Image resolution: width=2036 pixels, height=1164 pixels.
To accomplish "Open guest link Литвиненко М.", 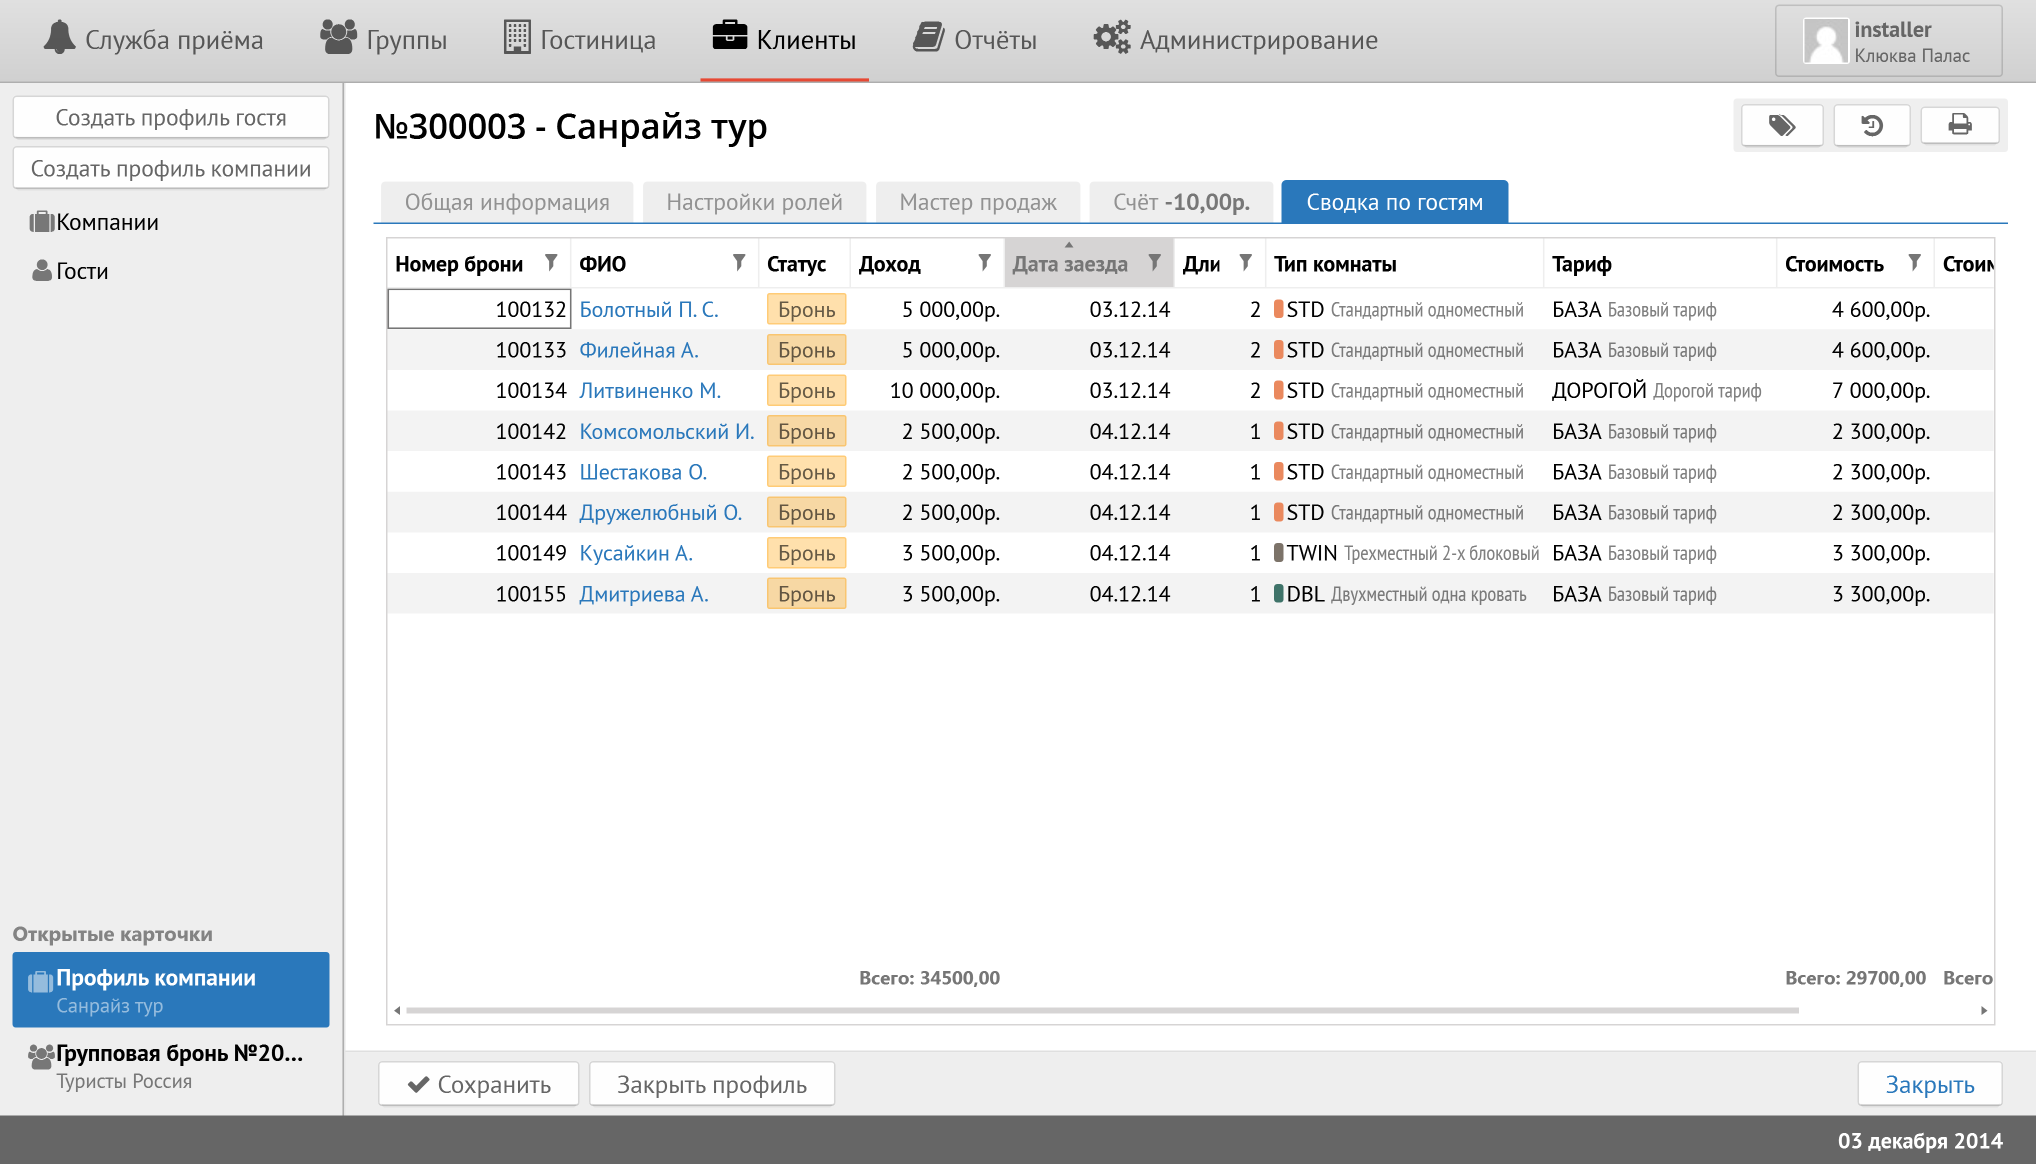I will point(650,391).
